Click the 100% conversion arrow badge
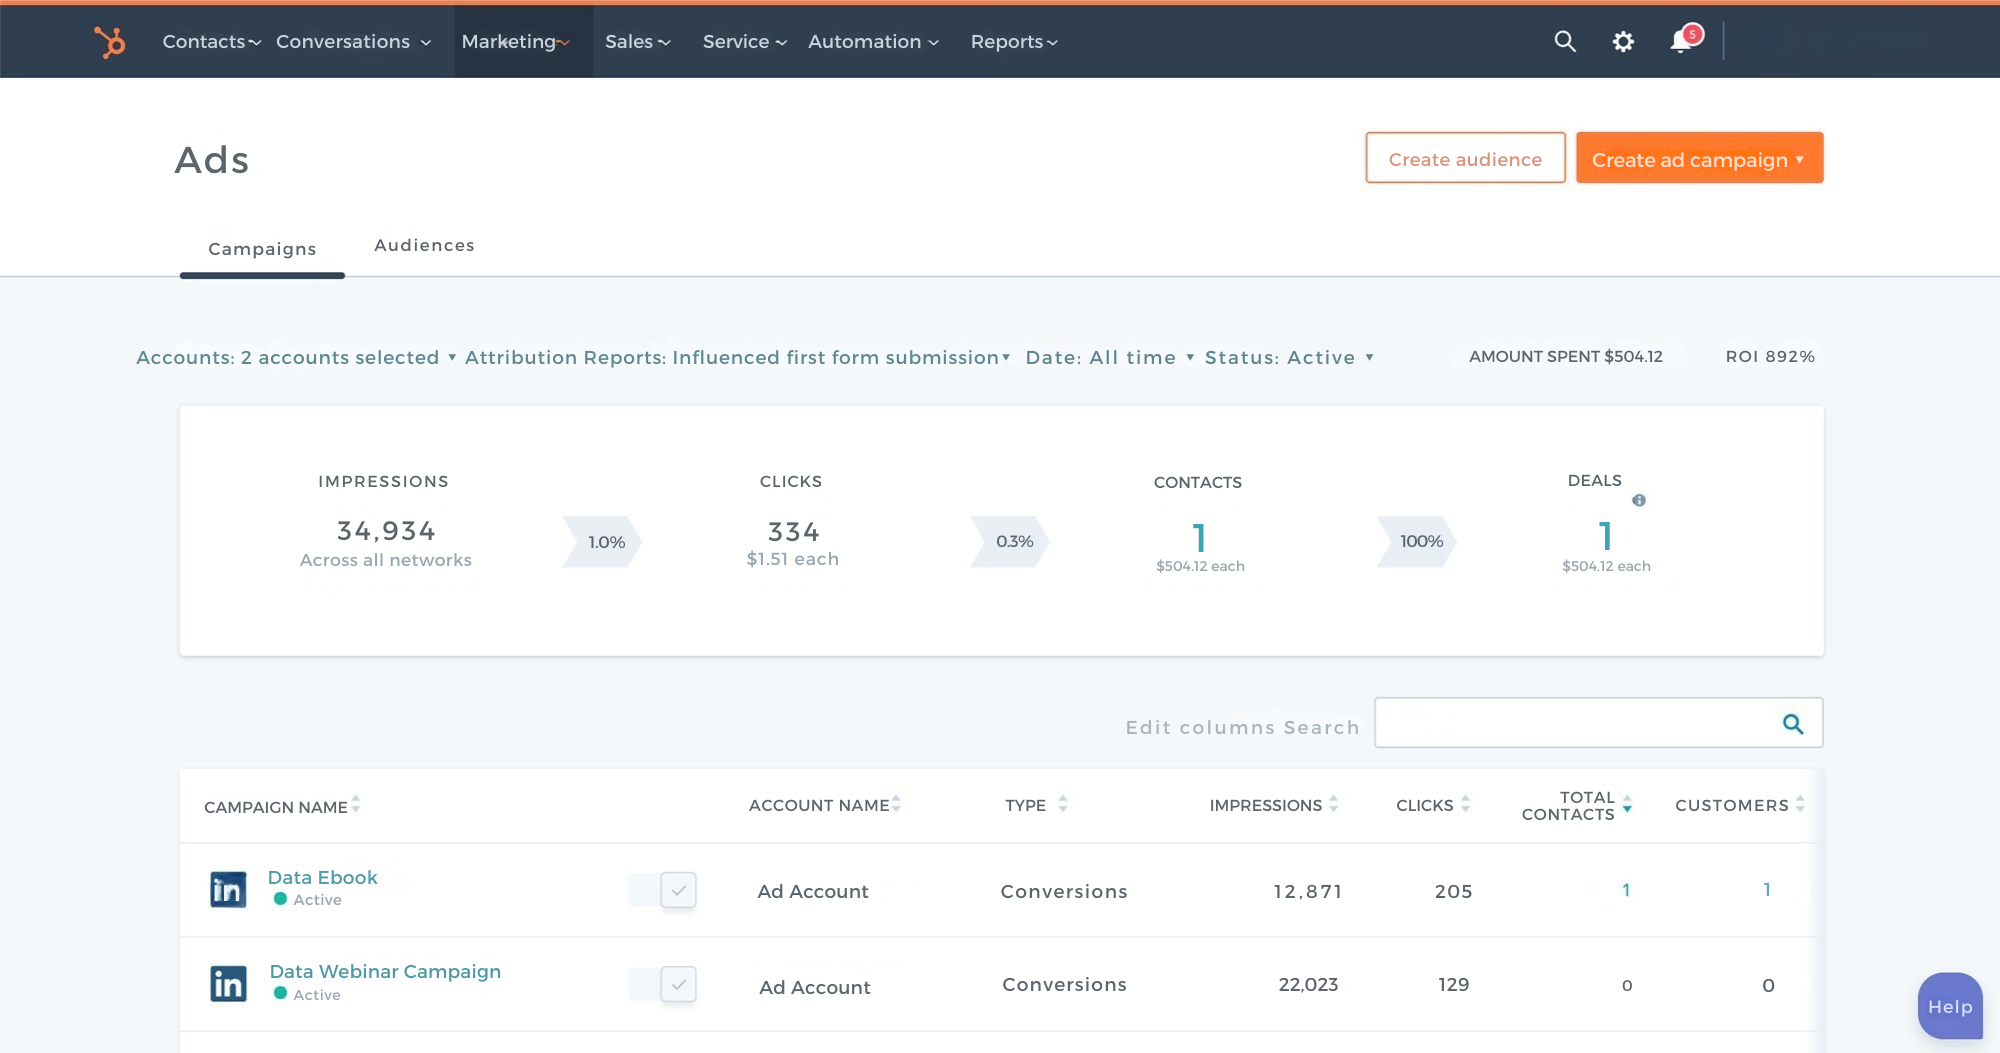2000x1053 pixels. 1417,541
